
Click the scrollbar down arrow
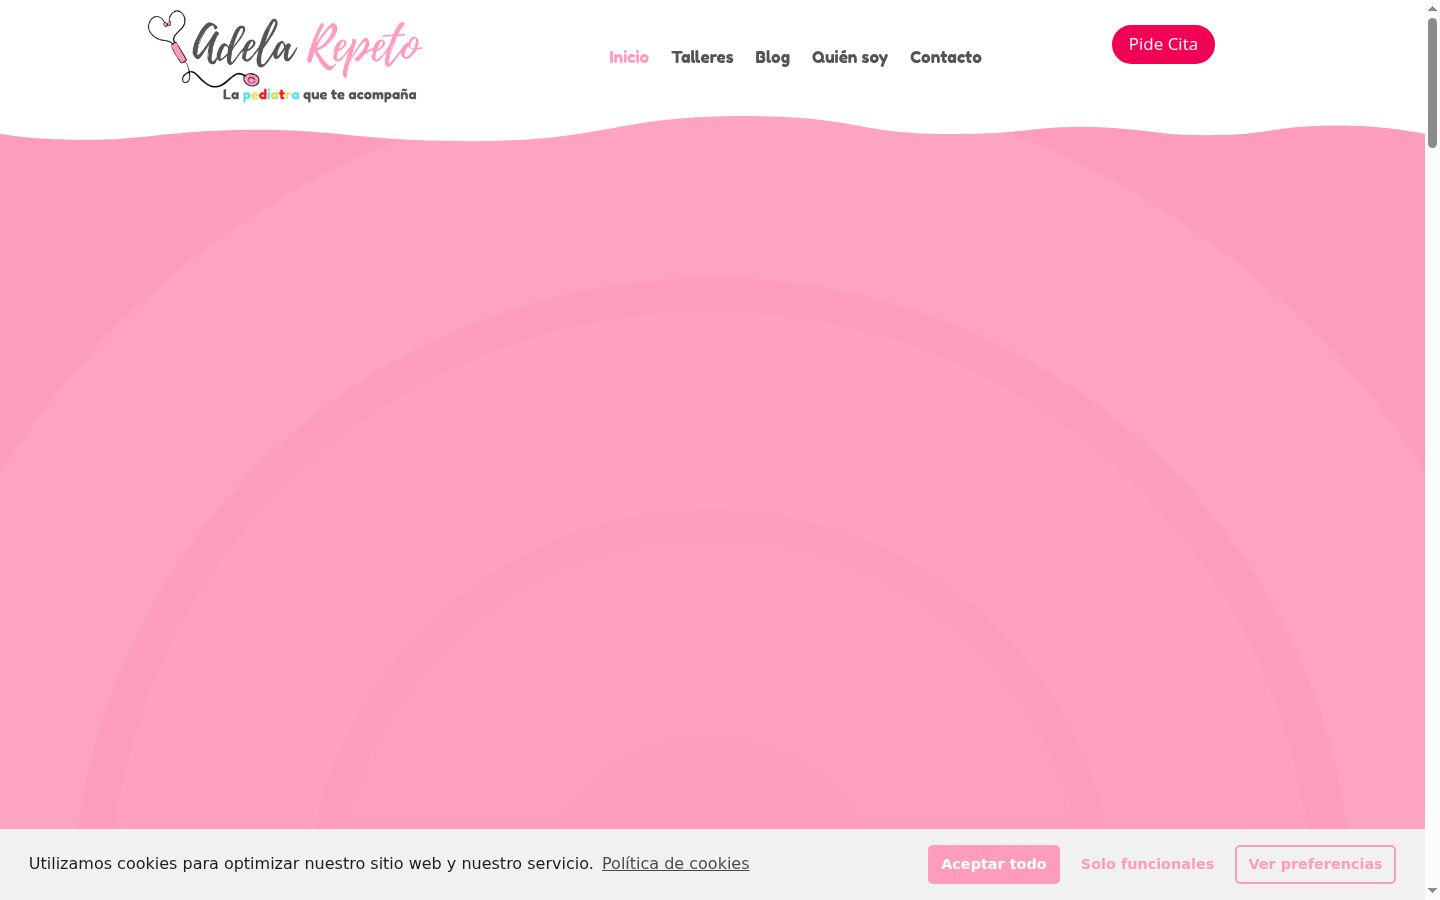pos(1432,891)
